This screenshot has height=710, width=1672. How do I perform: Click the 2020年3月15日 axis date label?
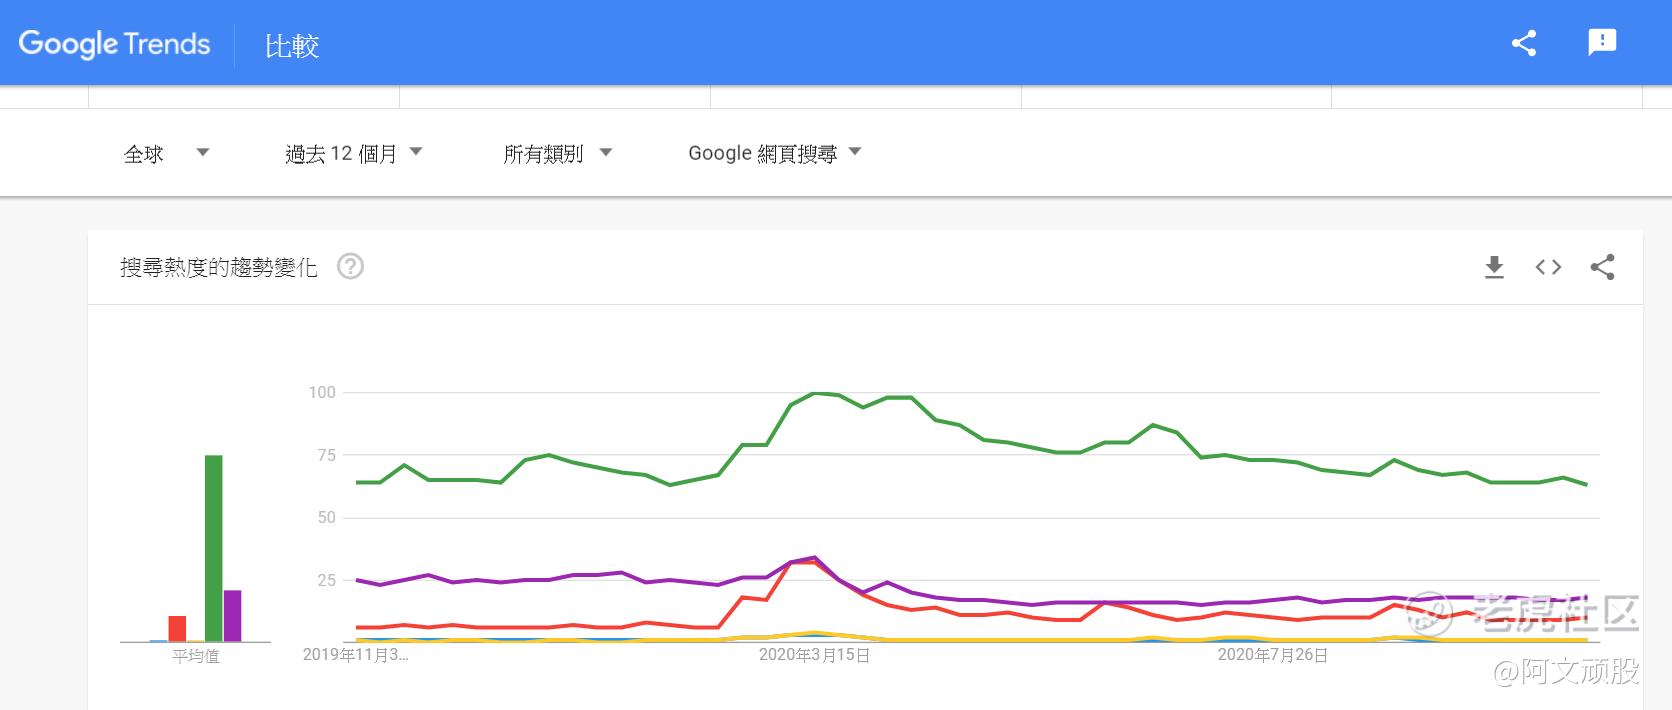(x=814, y=655)
